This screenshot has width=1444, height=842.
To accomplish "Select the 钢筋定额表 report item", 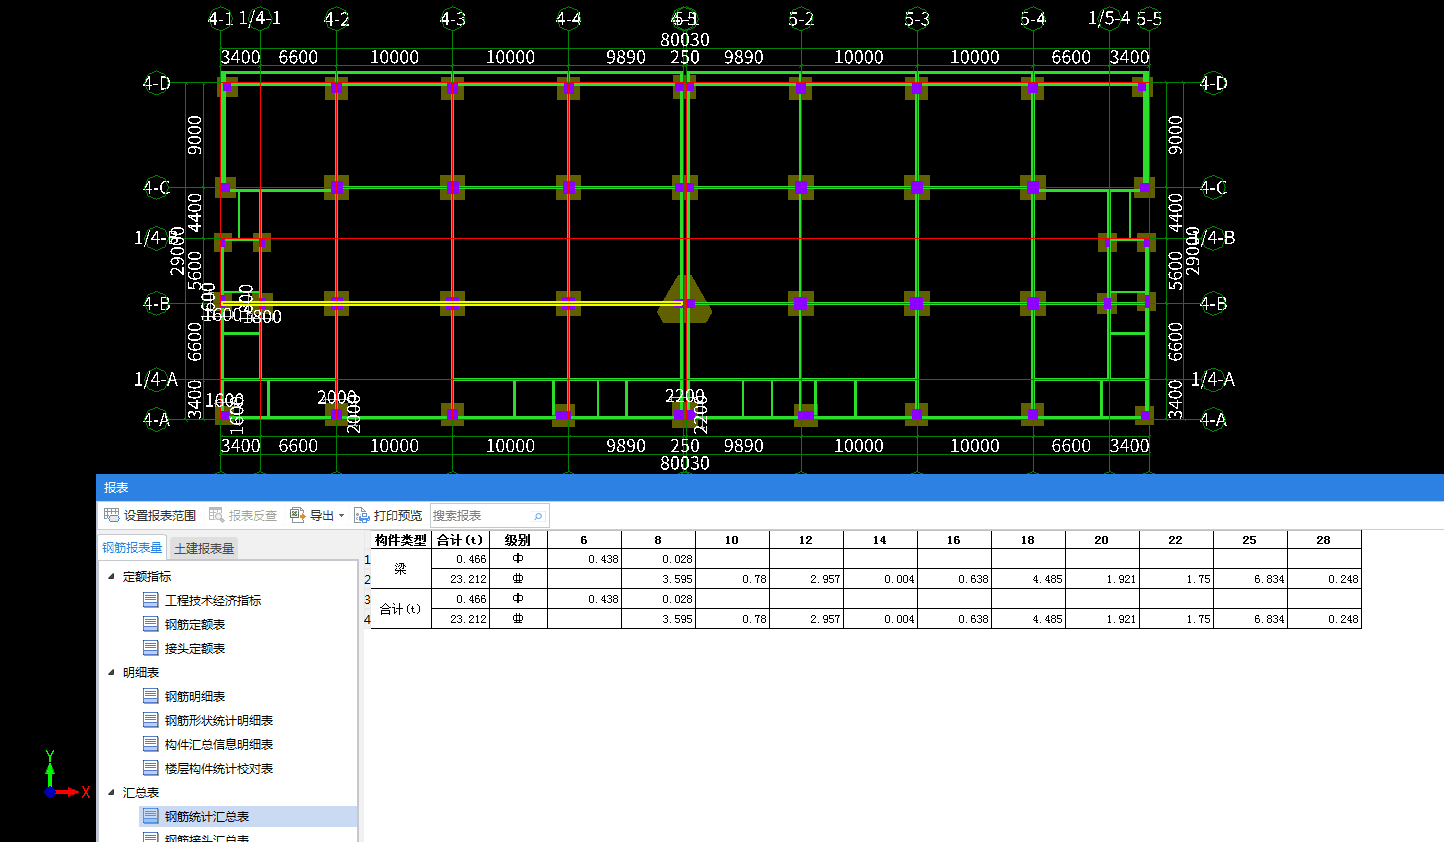I will point(194,624).
